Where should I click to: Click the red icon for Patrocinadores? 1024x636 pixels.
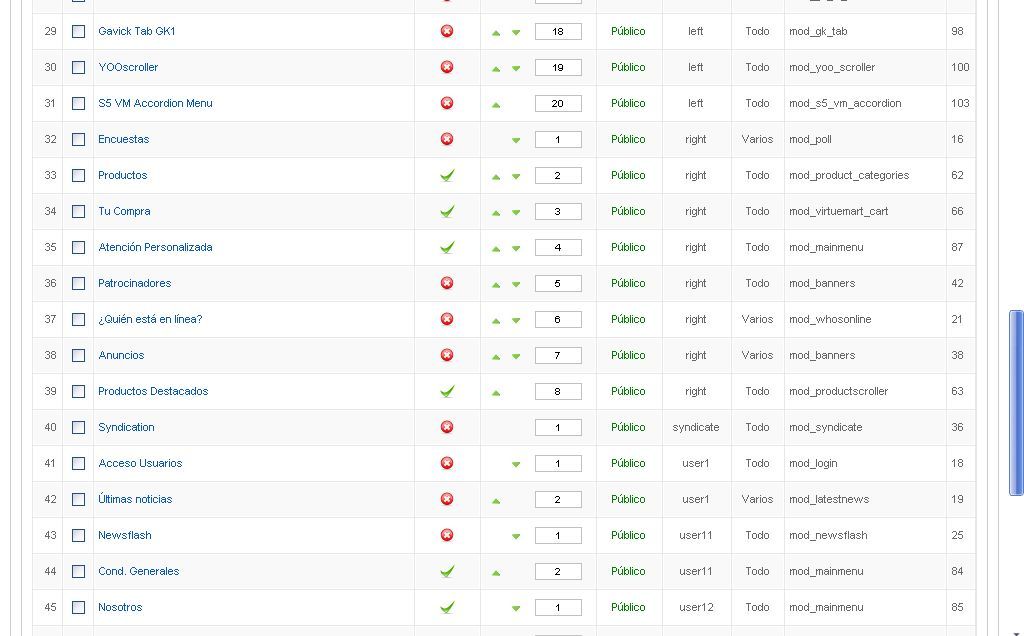tap(447, 283)
